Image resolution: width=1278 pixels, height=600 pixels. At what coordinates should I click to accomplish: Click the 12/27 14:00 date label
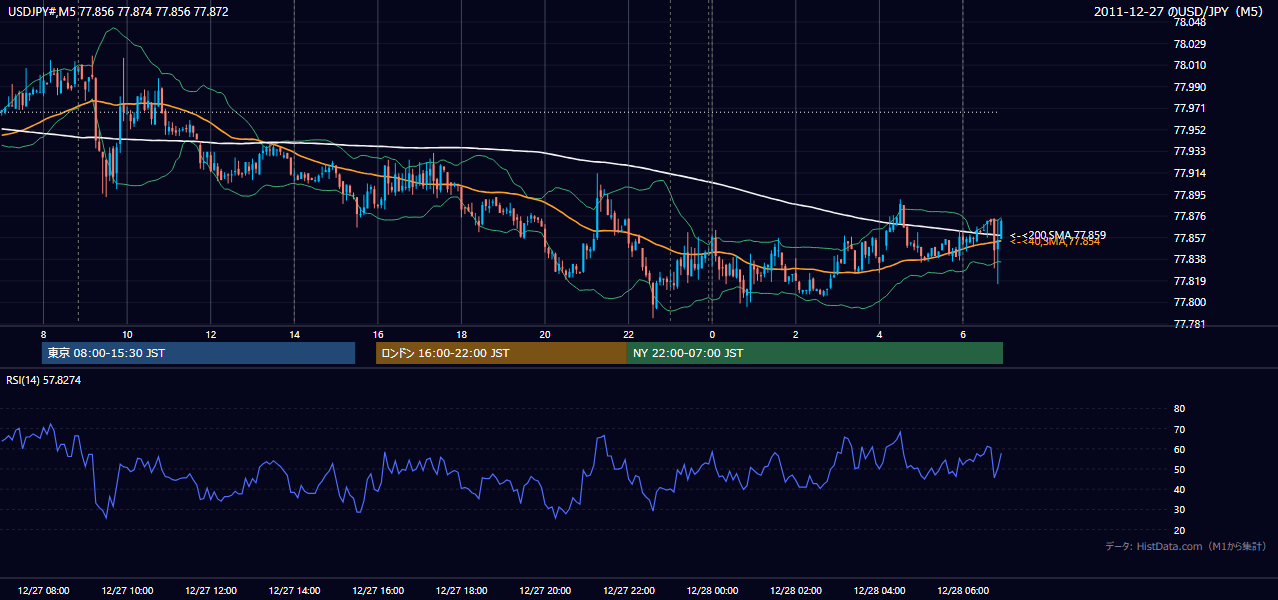294,591
